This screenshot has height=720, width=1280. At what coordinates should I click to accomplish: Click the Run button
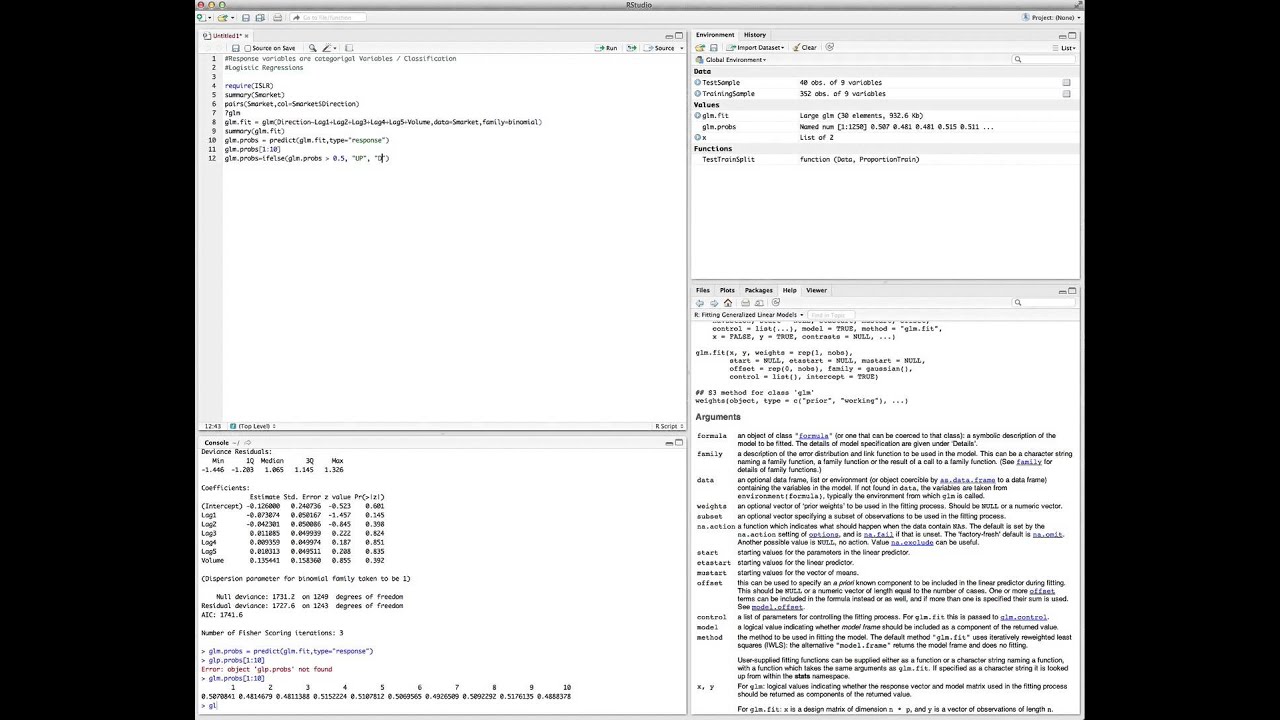607,48
